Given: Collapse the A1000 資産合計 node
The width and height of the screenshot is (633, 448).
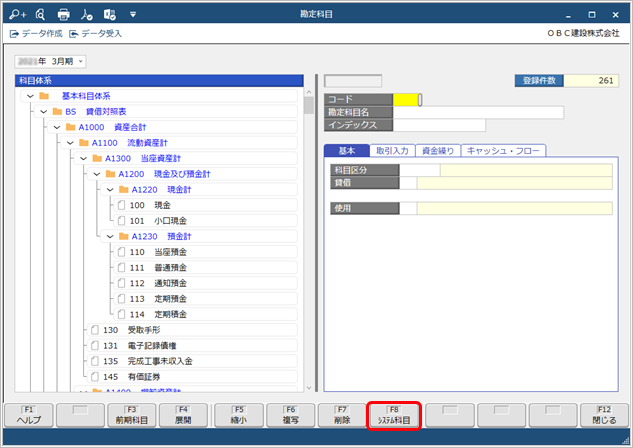Looking at the screenshot, I should [x=57, y=128].
